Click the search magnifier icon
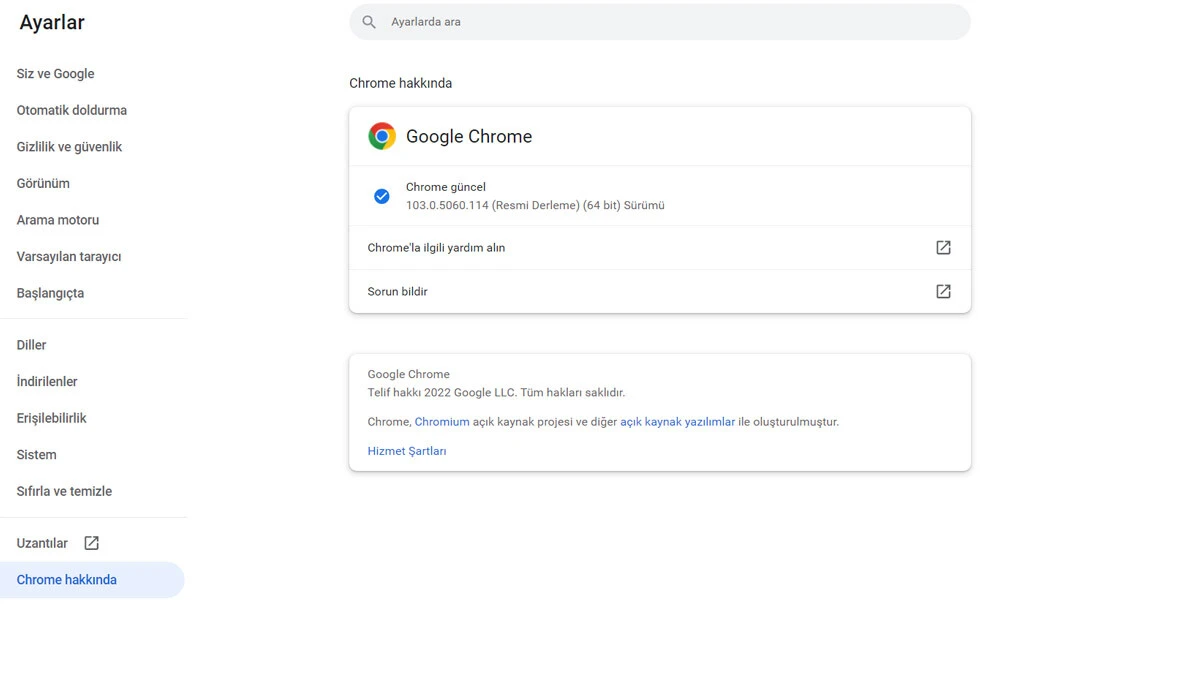The image size is (1200, 675). tap(369, 21)
